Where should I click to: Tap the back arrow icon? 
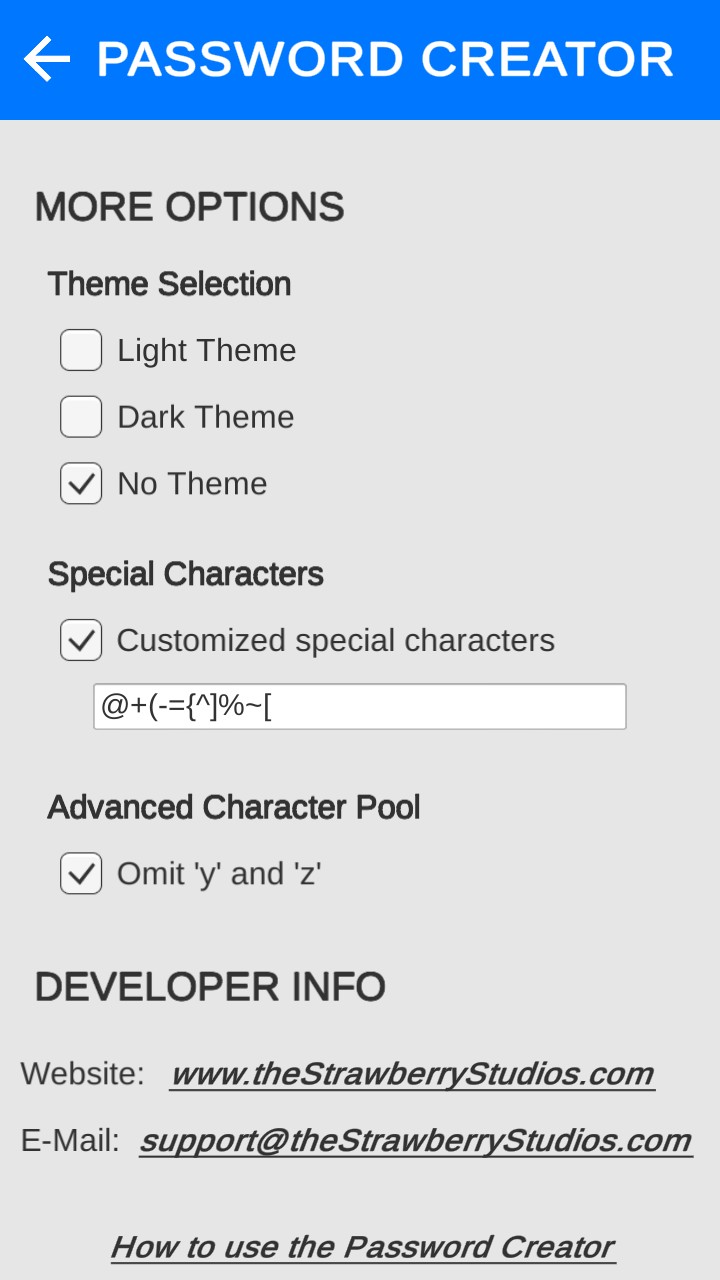point(47,60)
